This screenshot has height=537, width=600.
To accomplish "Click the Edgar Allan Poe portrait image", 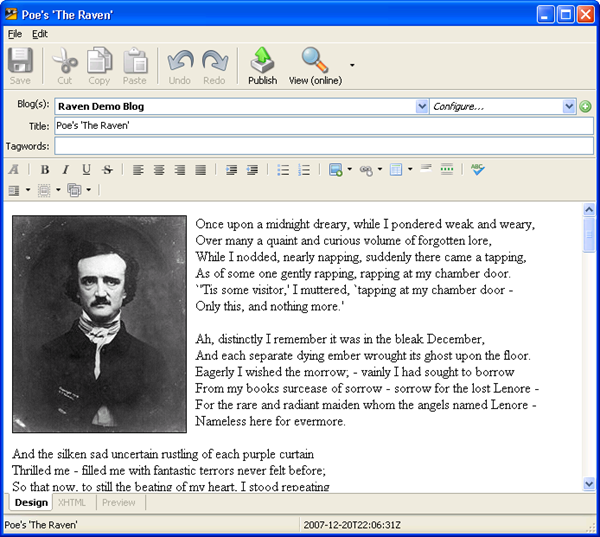I will coord(100,324).
